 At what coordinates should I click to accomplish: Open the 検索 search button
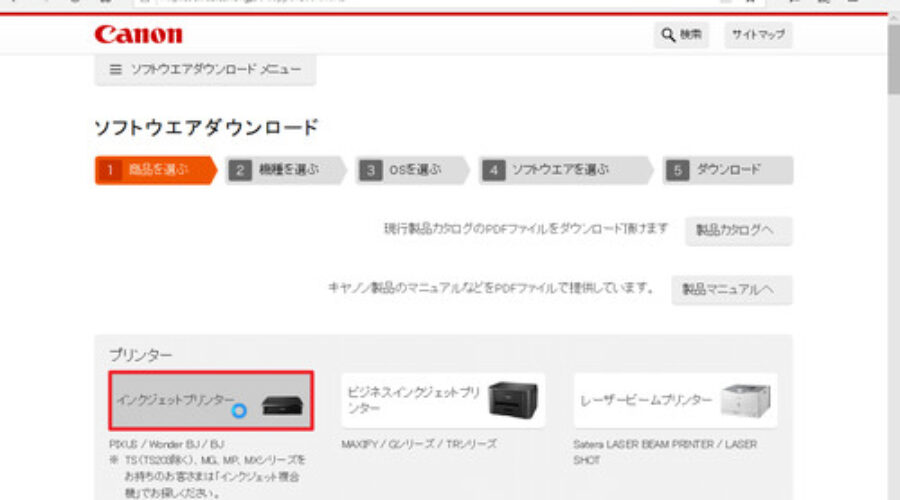point(681,35)
